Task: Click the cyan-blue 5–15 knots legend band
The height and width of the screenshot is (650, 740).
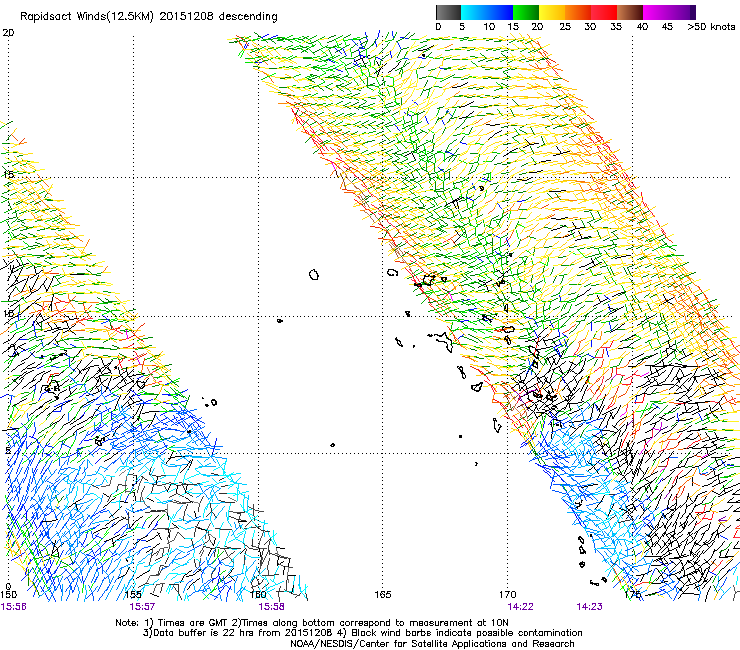Action: tap(487, 12)
